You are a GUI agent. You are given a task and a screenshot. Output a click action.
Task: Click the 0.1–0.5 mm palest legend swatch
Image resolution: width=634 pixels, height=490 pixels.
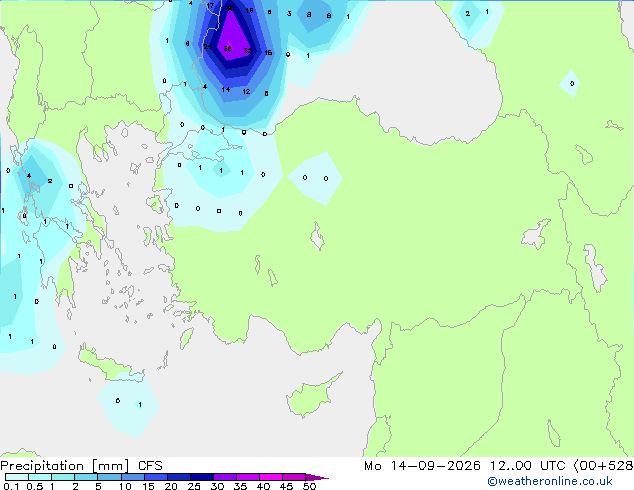tap(17, 477)
